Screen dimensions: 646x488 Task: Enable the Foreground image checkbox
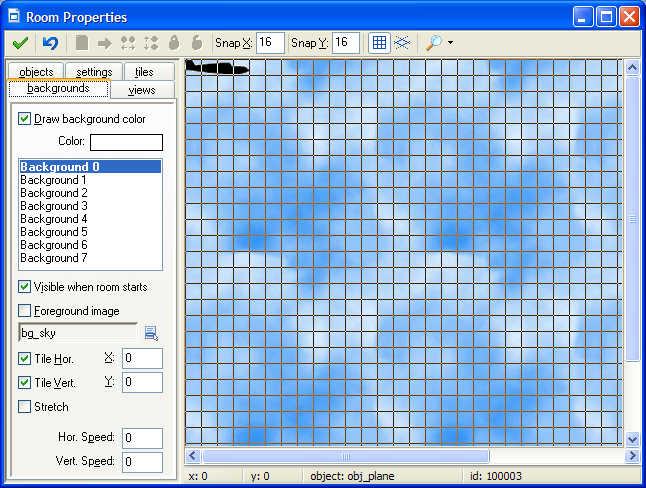pyautogui.click(x=25, y=311)
